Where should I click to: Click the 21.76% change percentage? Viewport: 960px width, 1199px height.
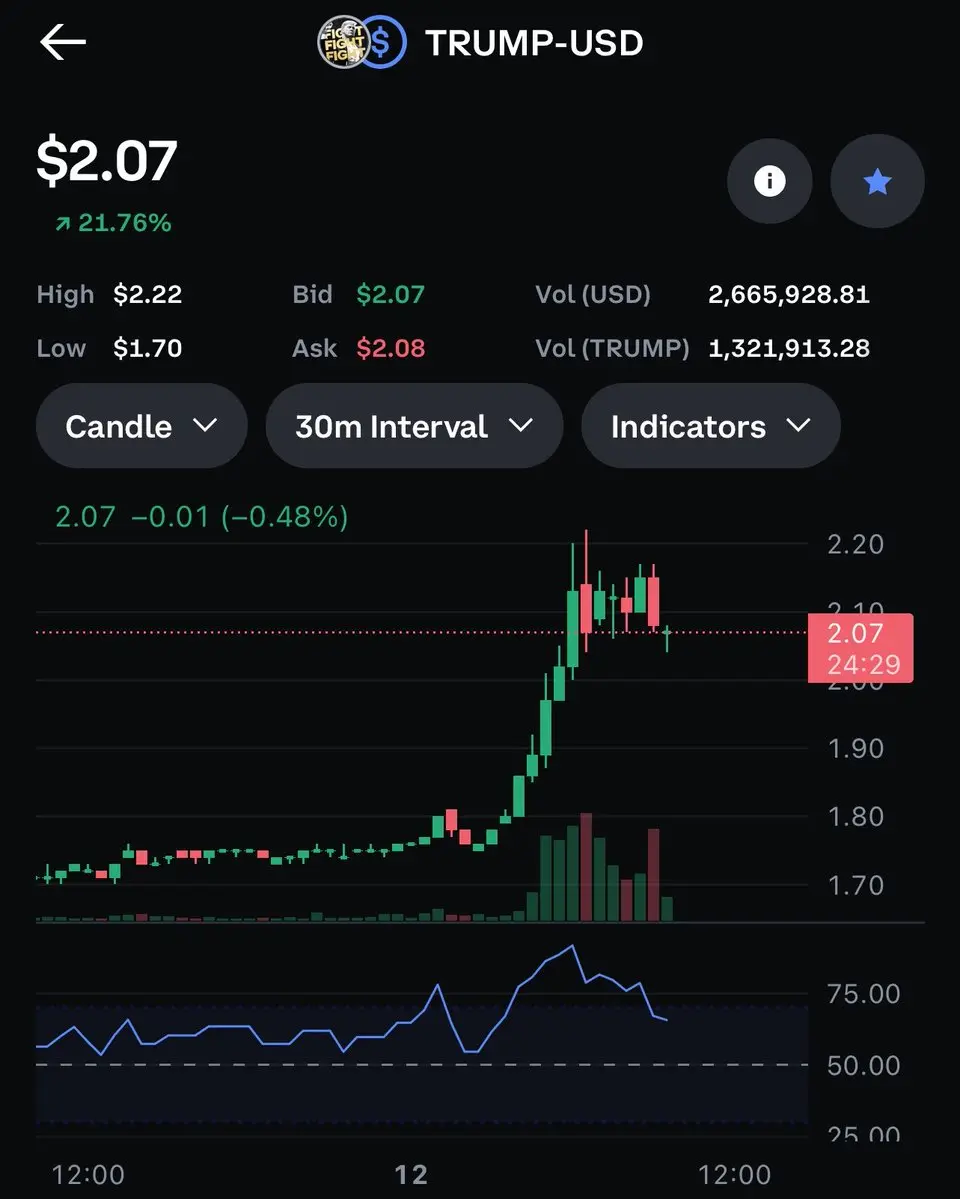[125, 223]
